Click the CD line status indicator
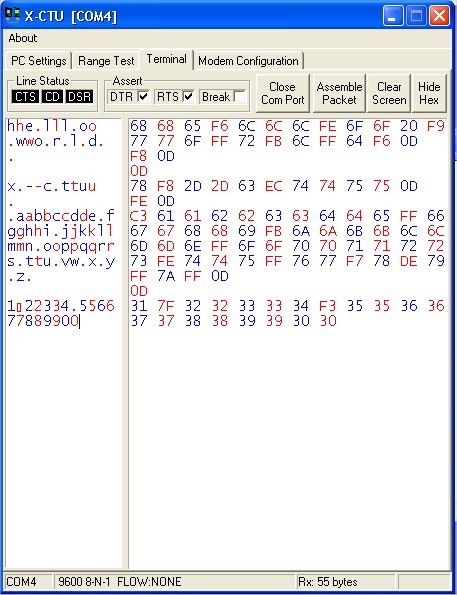This screenshot has width=457, height=595. (x=52, y=97)
